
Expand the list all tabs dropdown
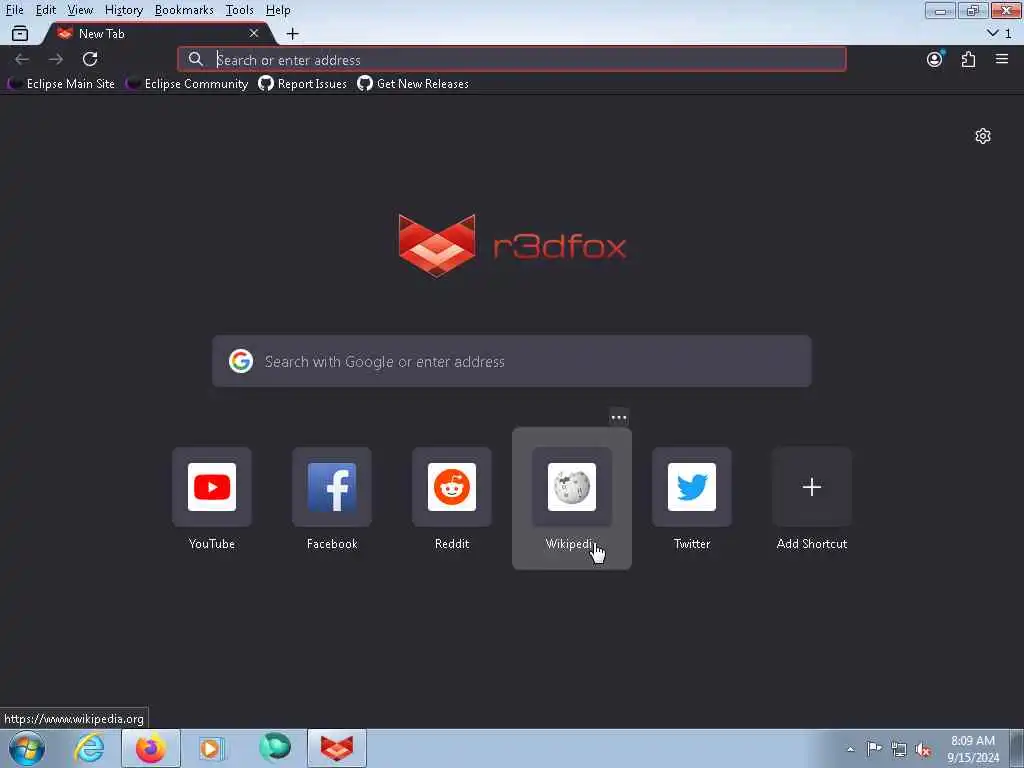[x=999, y=33]
